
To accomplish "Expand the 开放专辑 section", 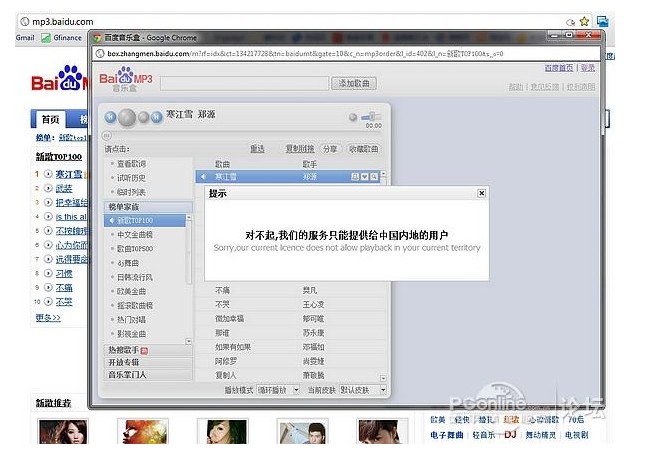I will point(148,362).
